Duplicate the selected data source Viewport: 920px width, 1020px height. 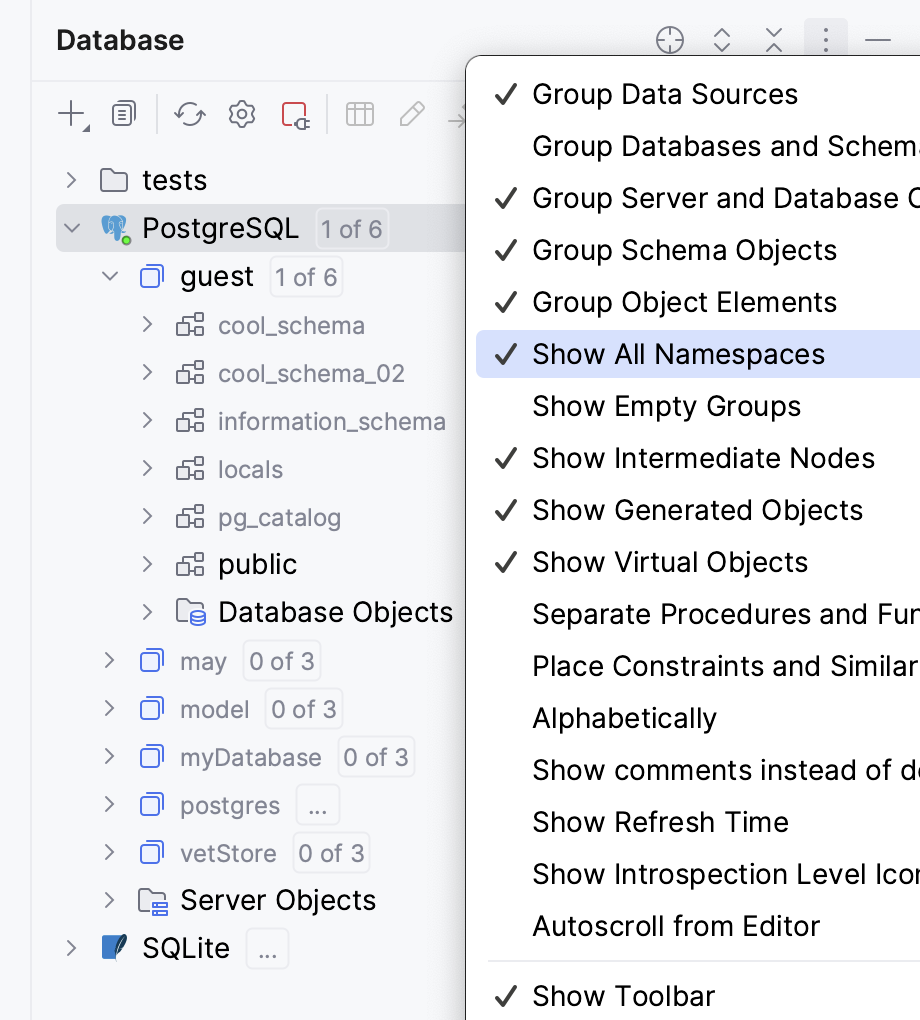tap(123, 113)
